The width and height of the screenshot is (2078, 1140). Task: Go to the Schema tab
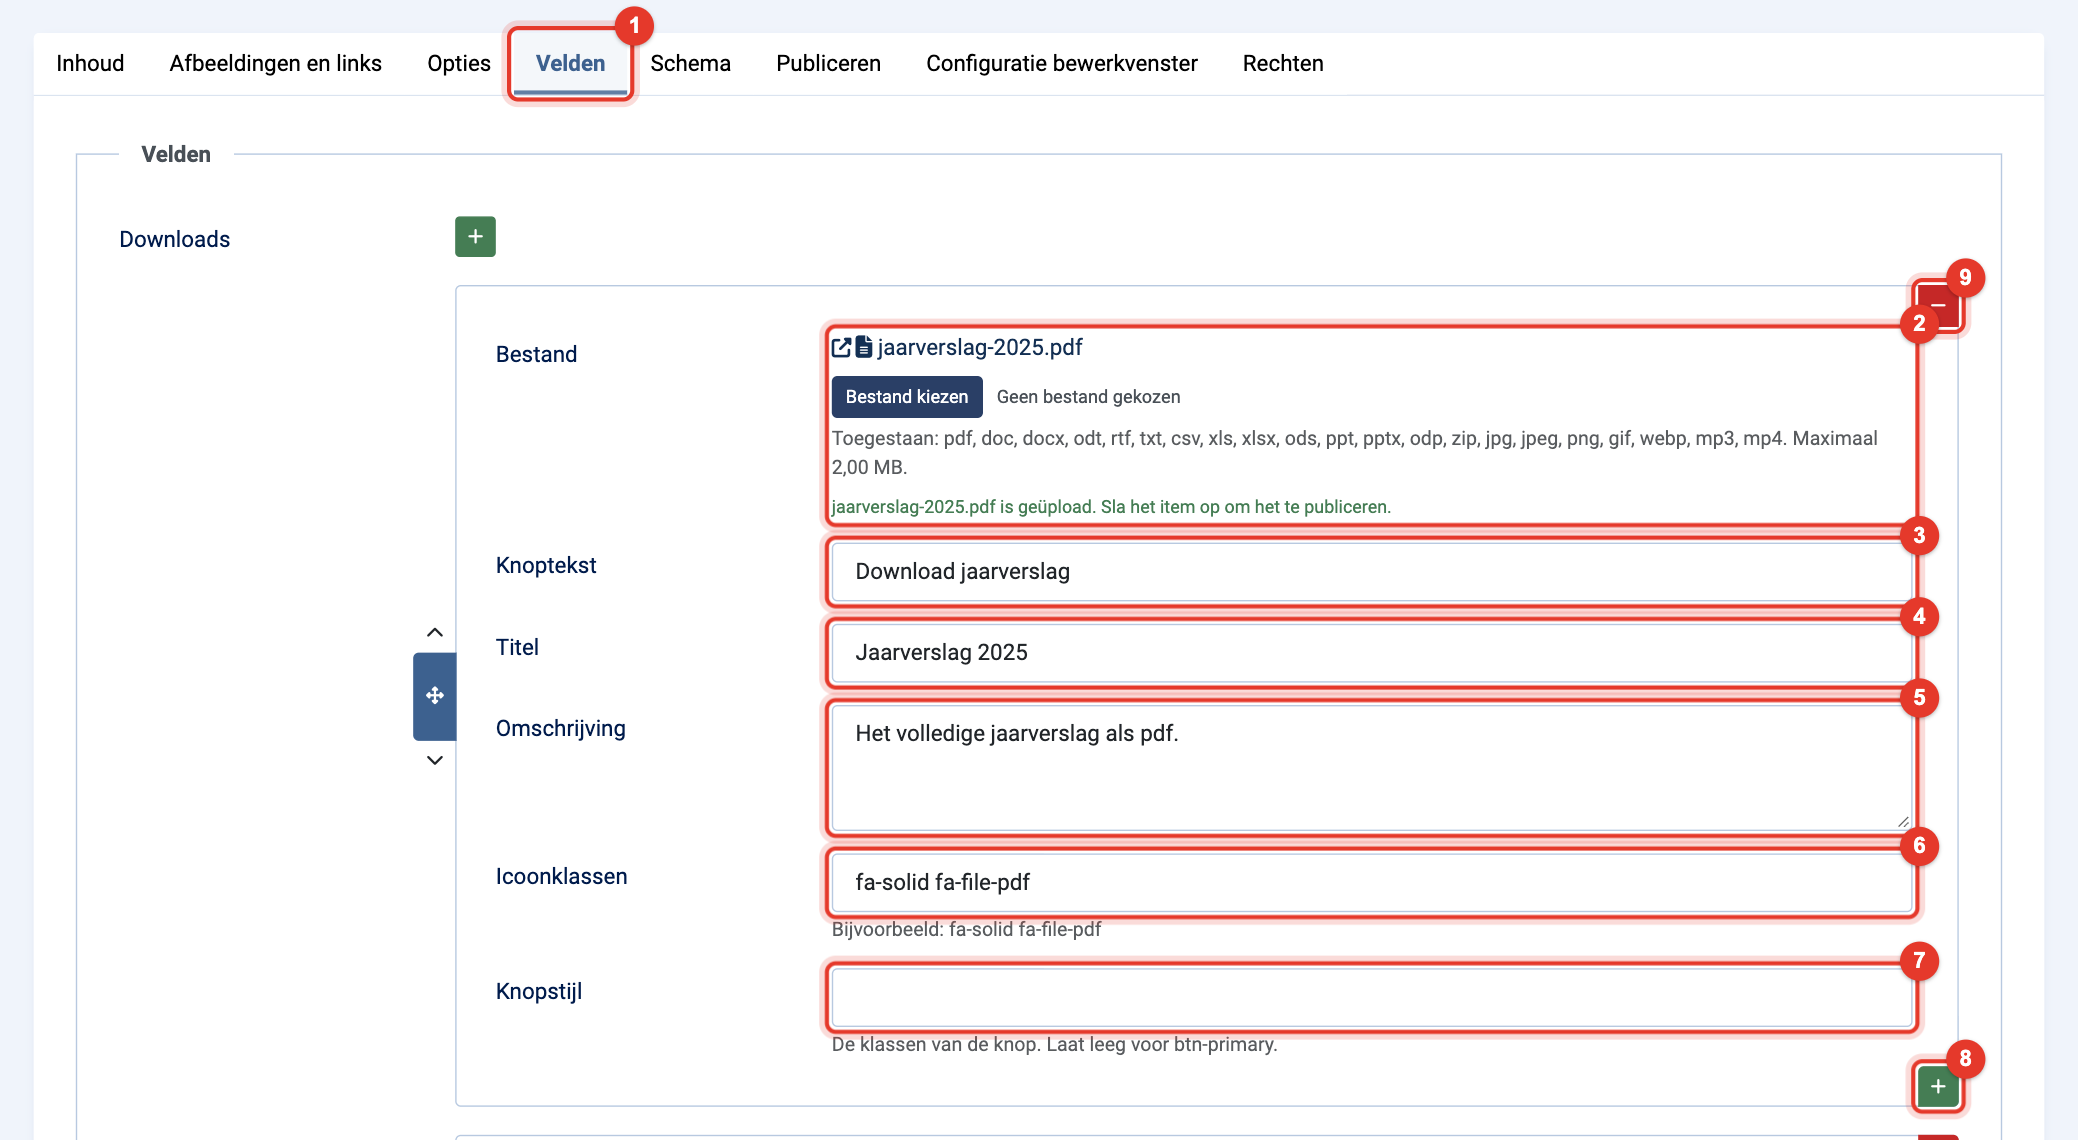click(x=690, y=63)
